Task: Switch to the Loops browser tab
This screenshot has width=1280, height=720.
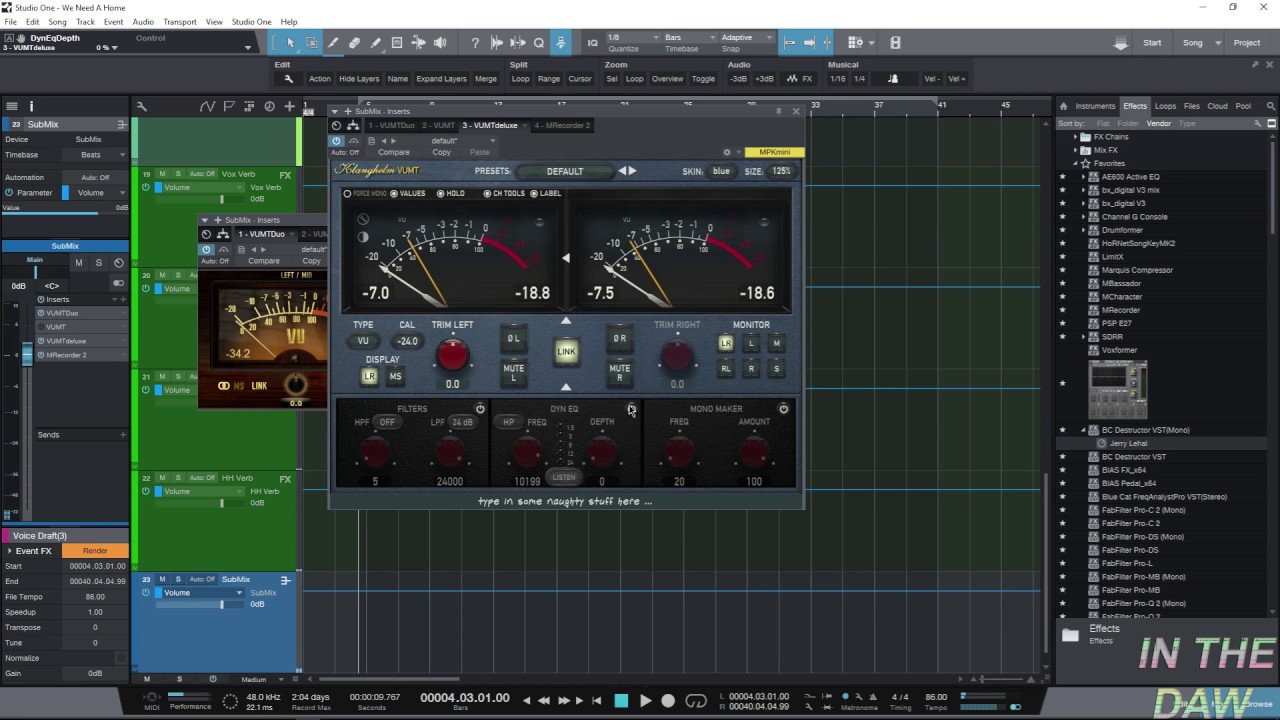Action: click(1165, 106)
